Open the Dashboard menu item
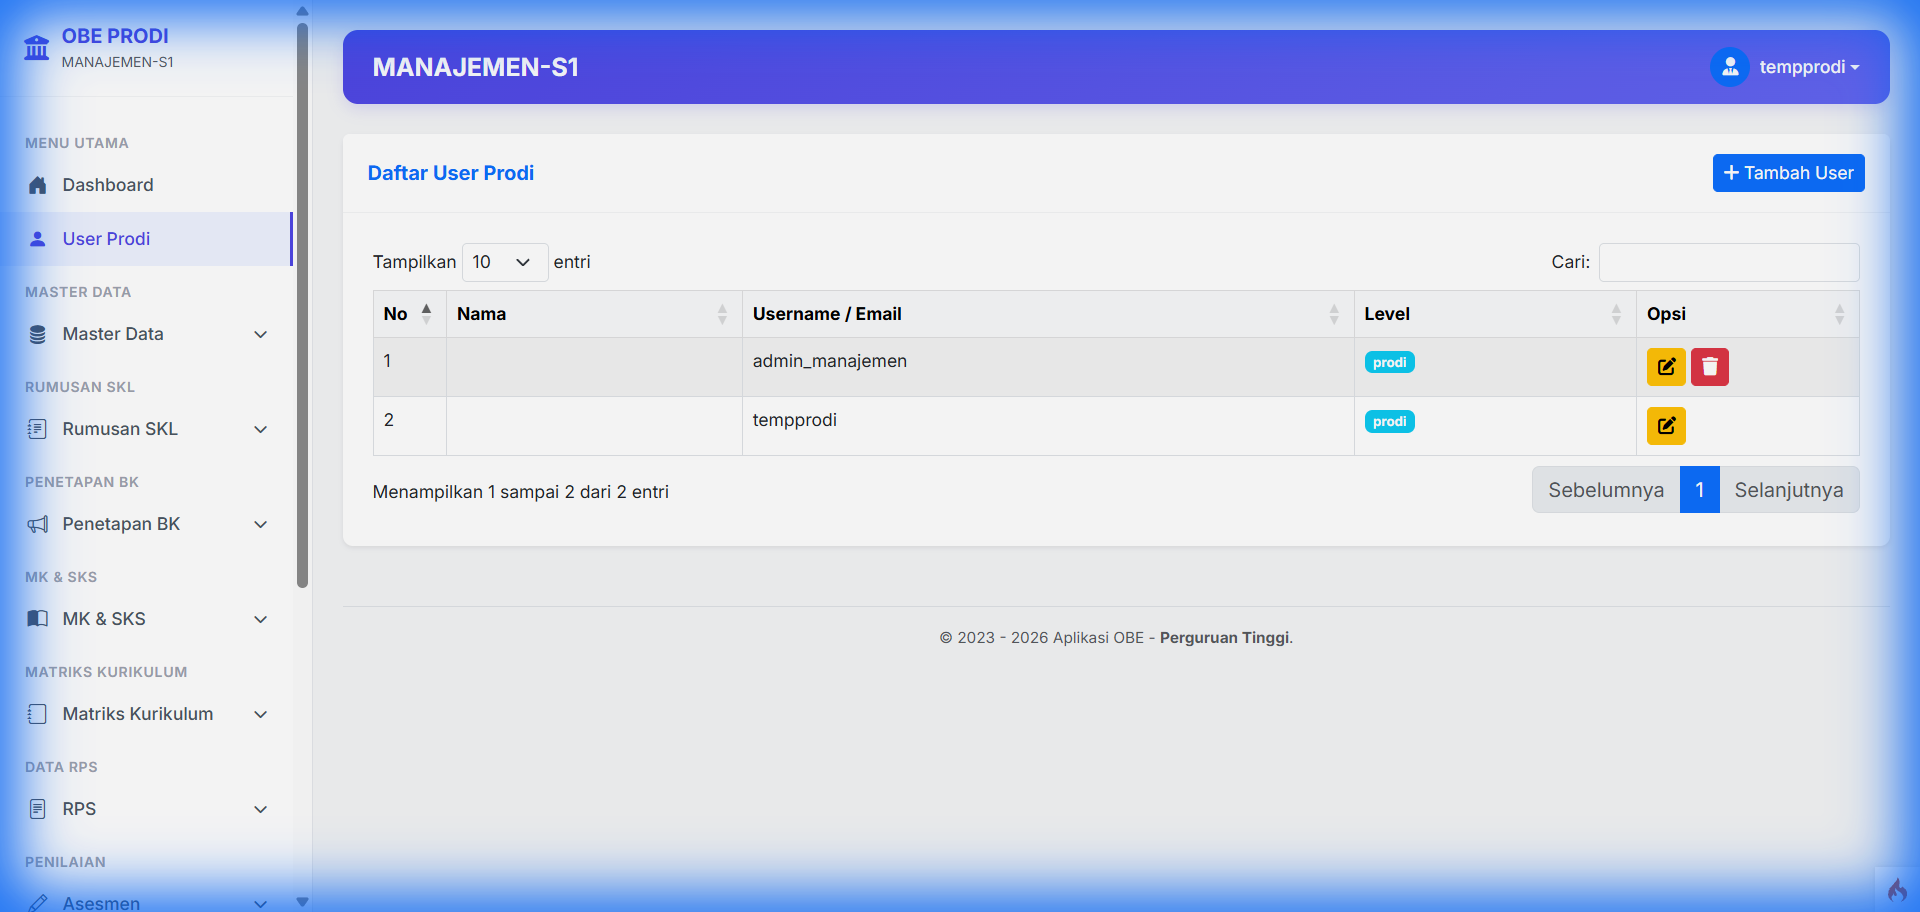Viewport: 1920px width, 912px height. (x=108, y=185)
